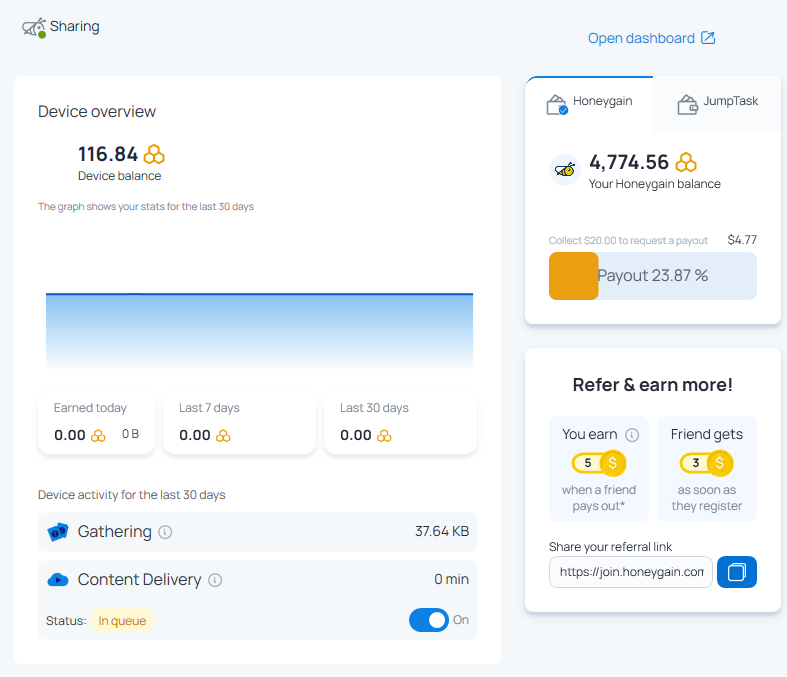The height and width of the screenshot is (677, 787).
Task: Click the Earned today stats card
Action: point(96,422)
